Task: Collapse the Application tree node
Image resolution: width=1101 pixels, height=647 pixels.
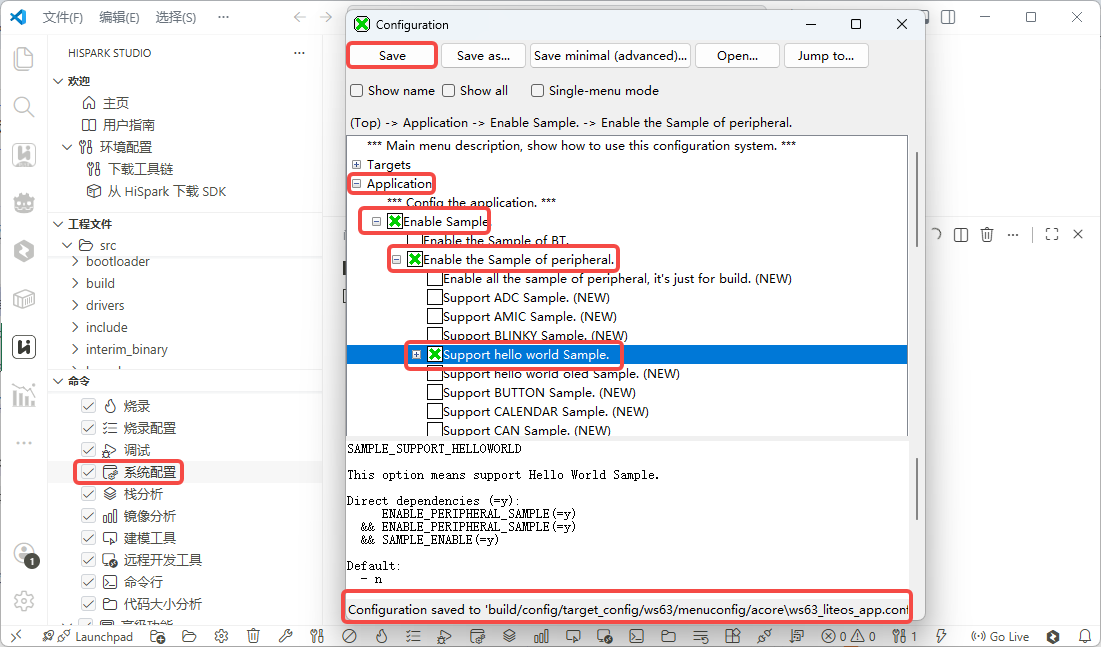Action: (356, 183)
